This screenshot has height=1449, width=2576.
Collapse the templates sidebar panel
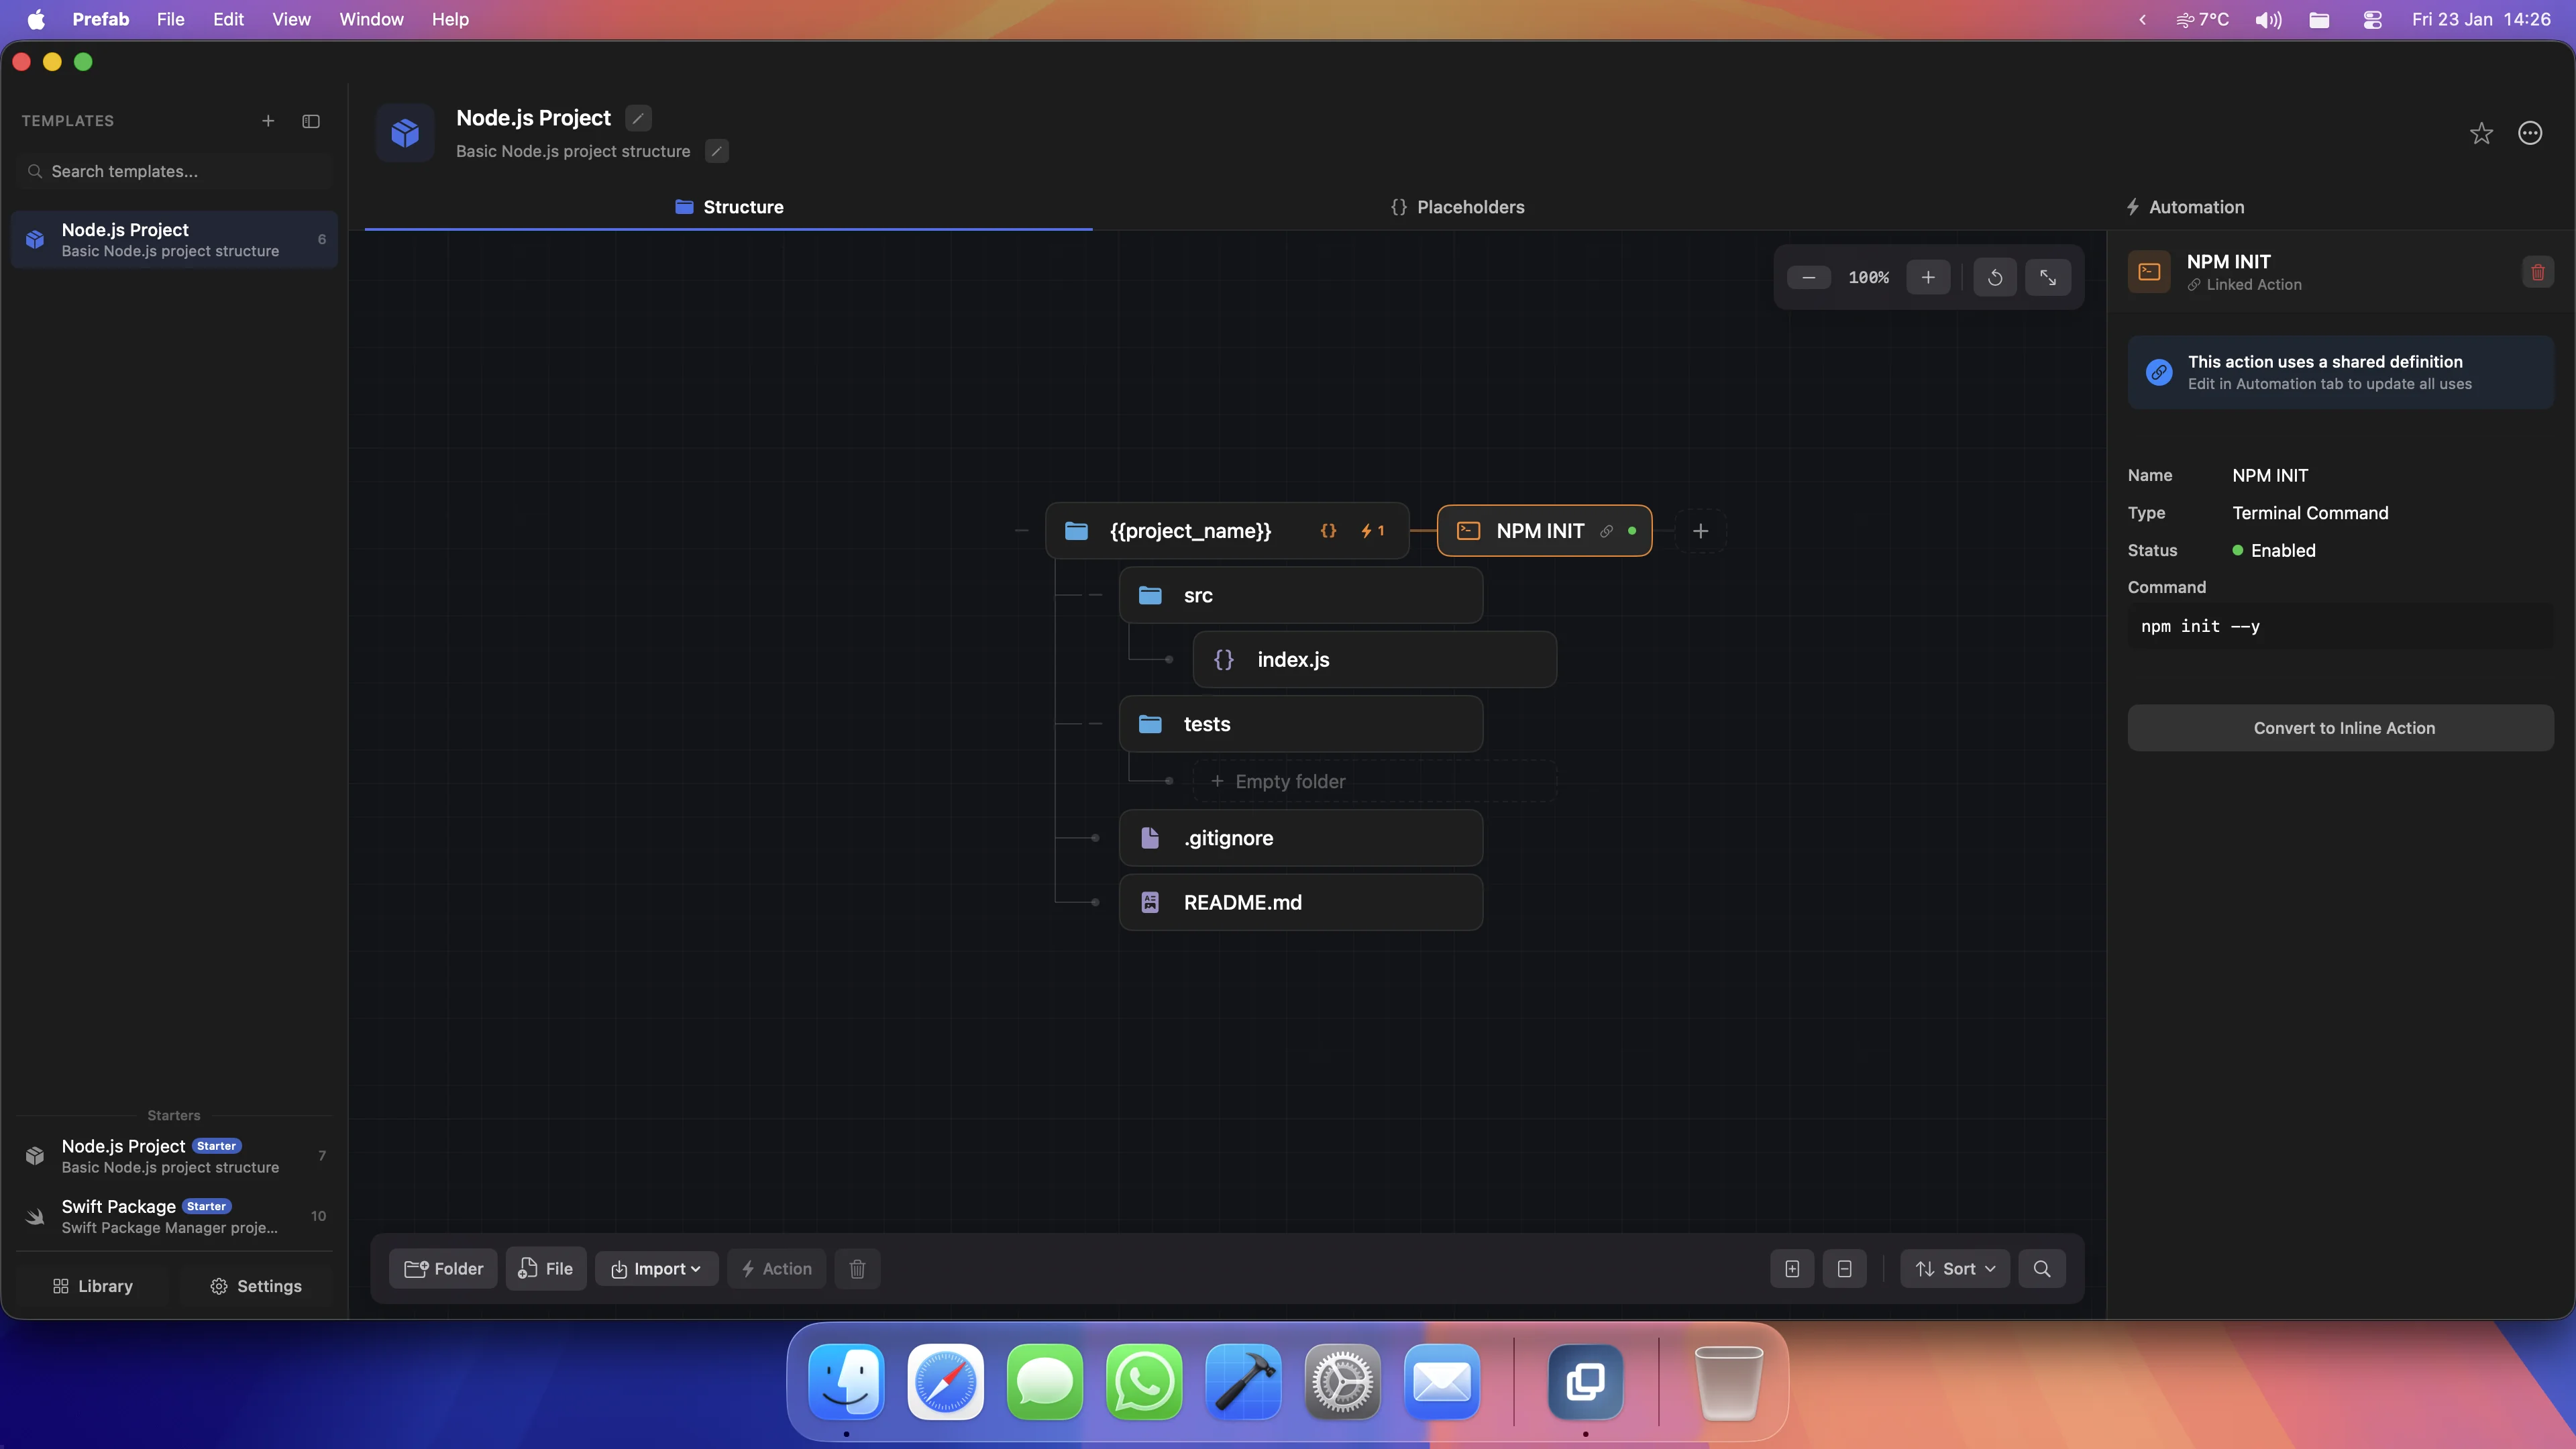pos(310,121)
